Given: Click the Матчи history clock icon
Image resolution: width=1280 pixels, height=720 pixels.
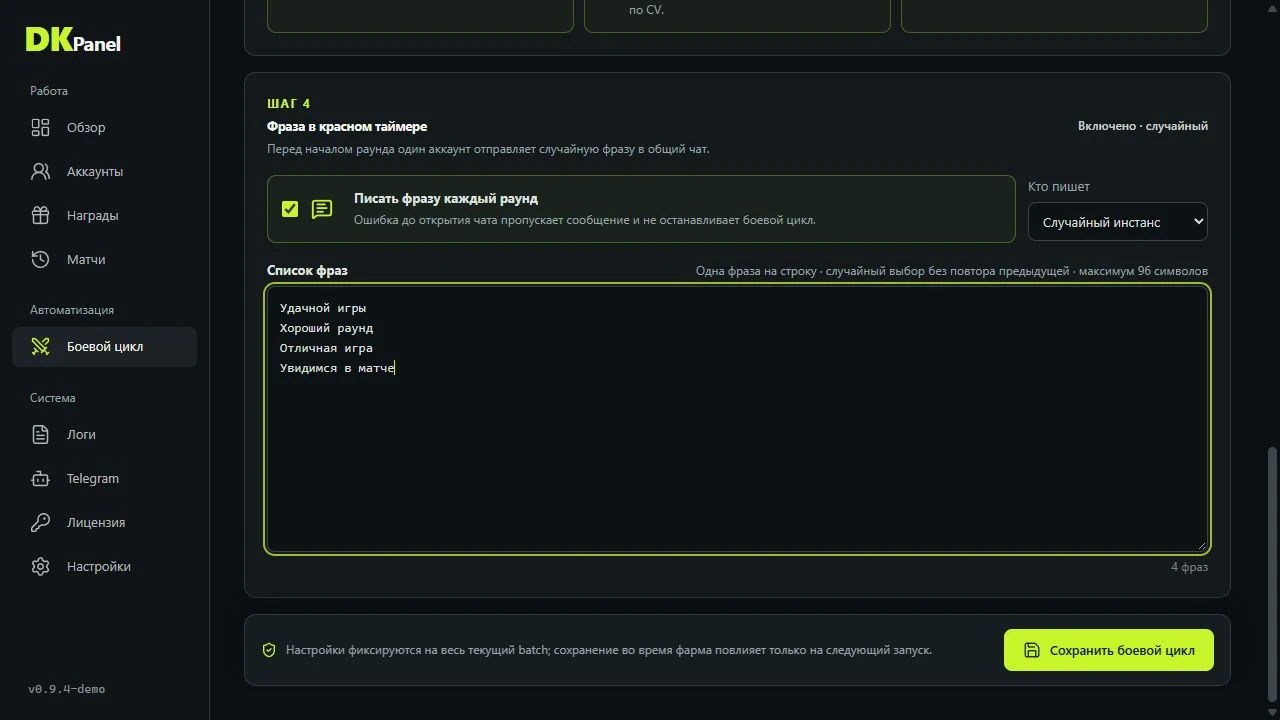Looking at the screenshot, I should [40, 259].
